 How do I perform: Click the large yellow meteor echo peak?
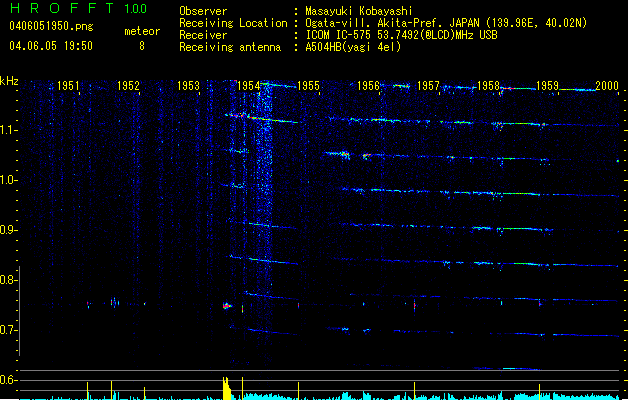pyautogui.click(x=227, y=388)
